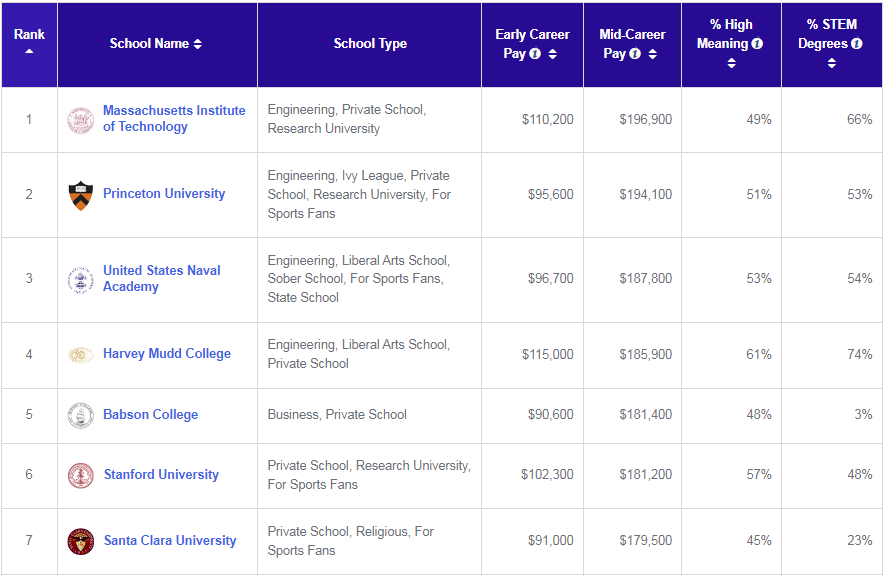885x576 pixels.
Task: Click the Santa Clara University logo
Action: coord(81,542)
